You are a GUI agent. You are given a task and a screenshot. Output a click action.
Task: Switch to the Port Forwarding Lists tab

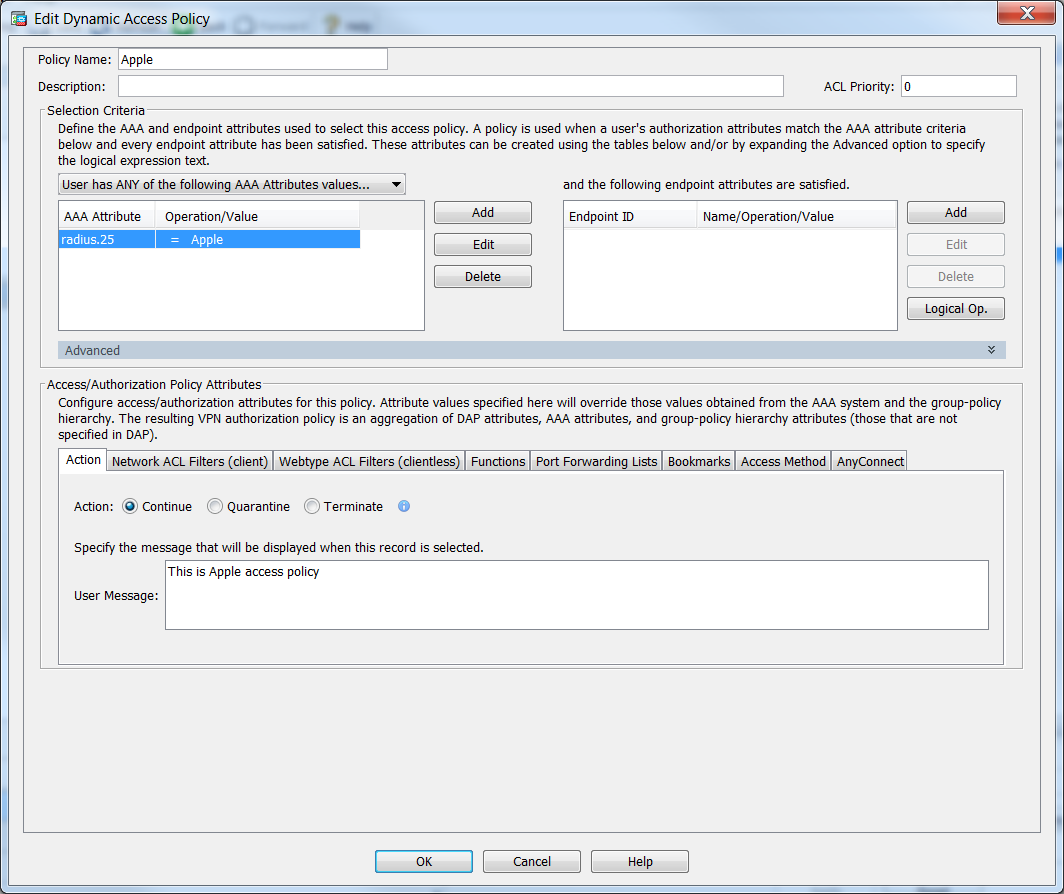596,461
